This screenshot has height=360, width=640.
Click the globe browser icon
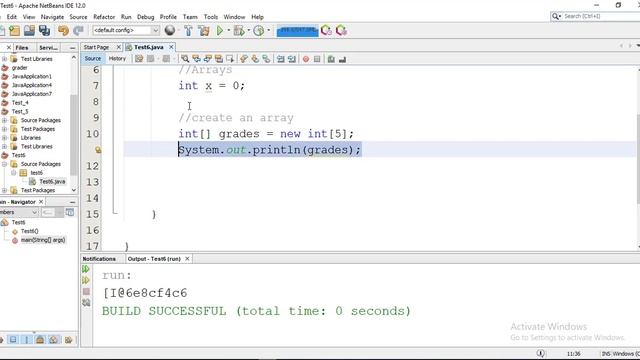[x=170, y=30]
